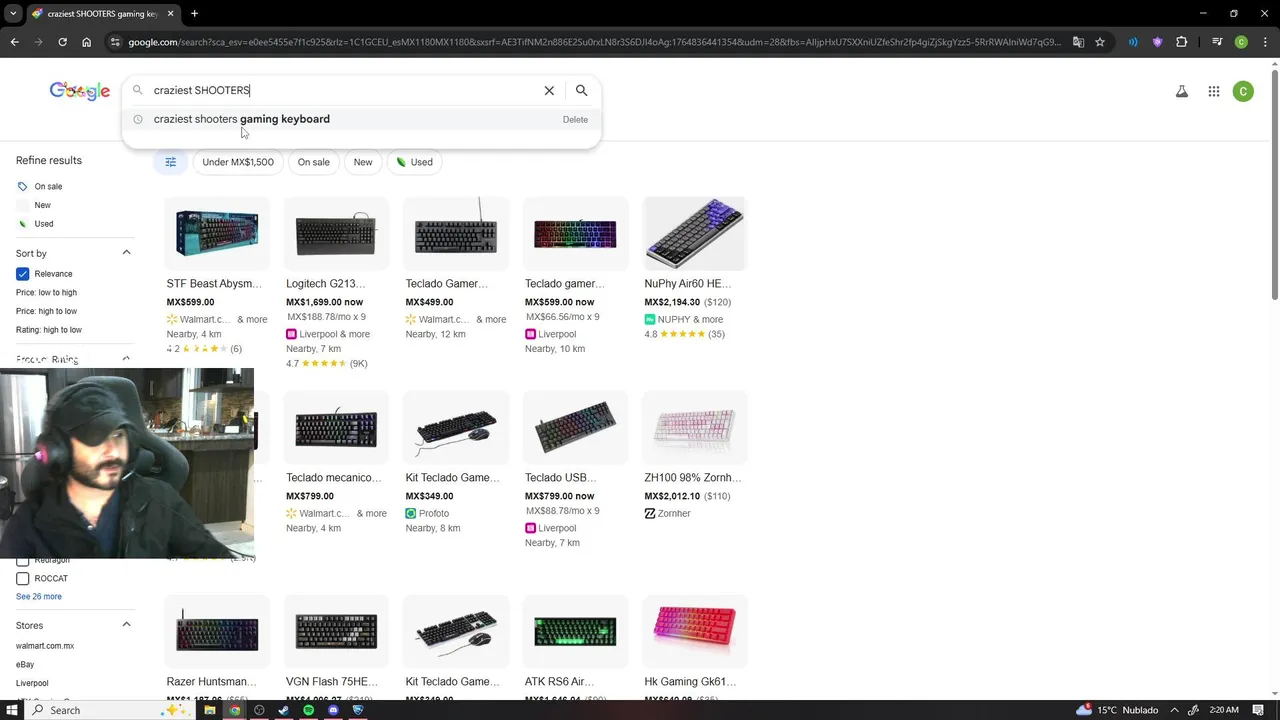The width and height of the screenshot is (1280, 720).
Task: Collapse the Product Rating section
Action: 126,359
